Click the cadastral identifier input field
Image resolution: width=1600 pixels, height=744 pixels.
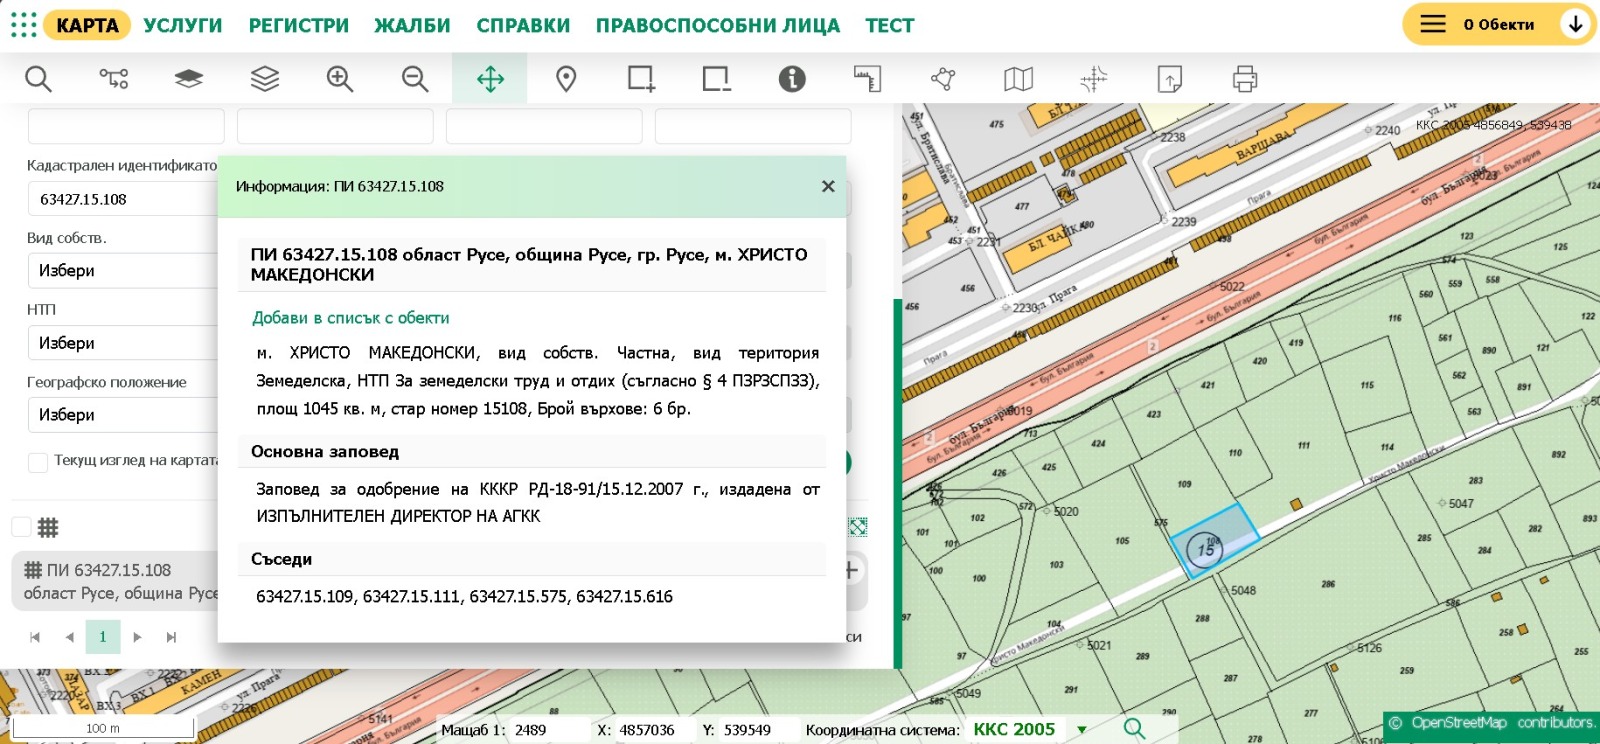click(122, 199)
